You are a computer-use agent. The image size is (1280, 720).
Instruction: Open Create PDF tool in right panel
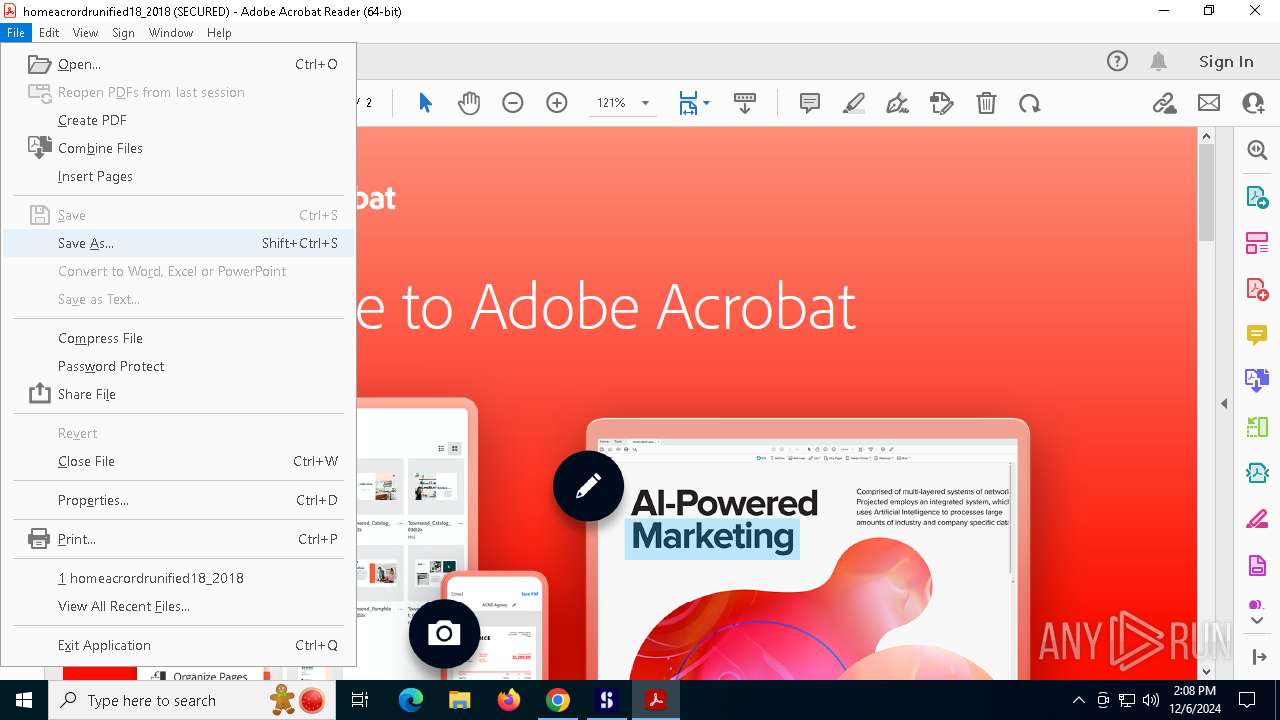1257,289
